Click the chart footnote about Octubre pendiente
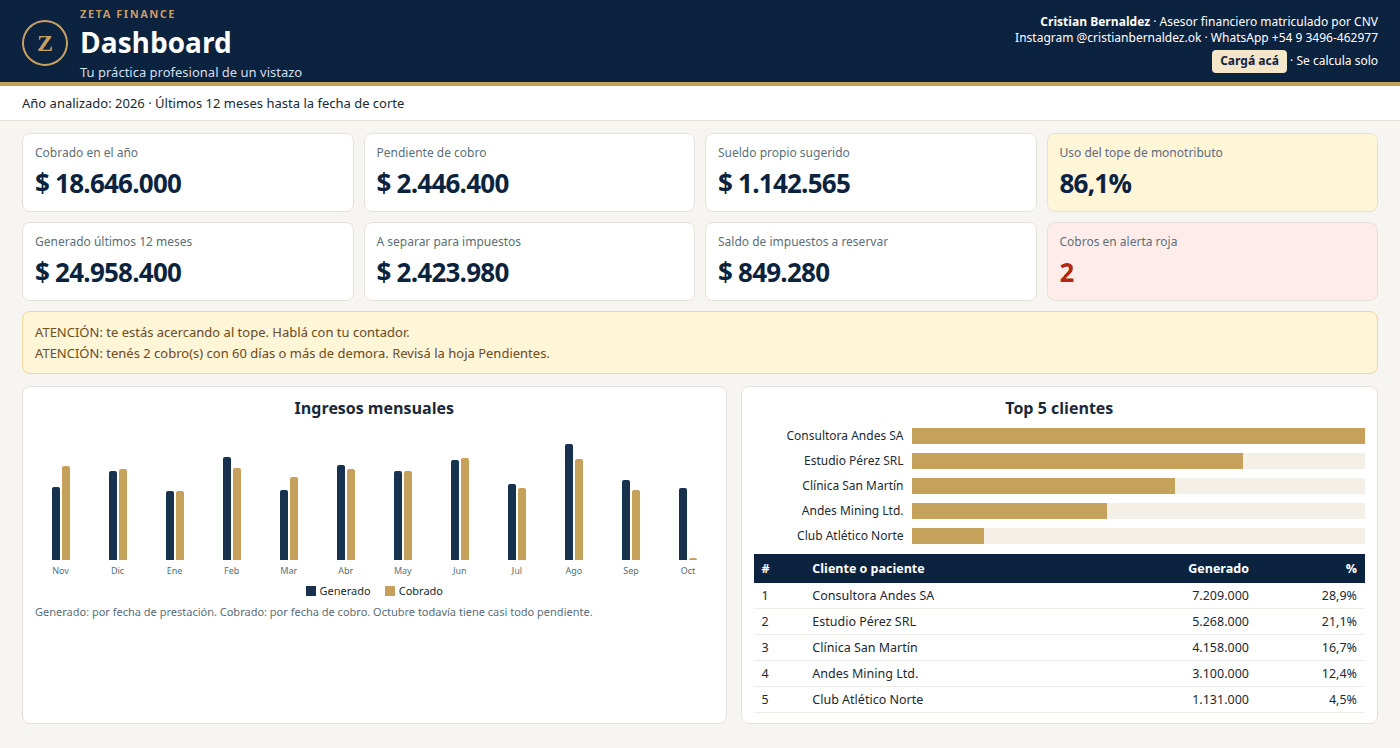The width and height of the screenshot is (1400, 748). click(313, 612)
